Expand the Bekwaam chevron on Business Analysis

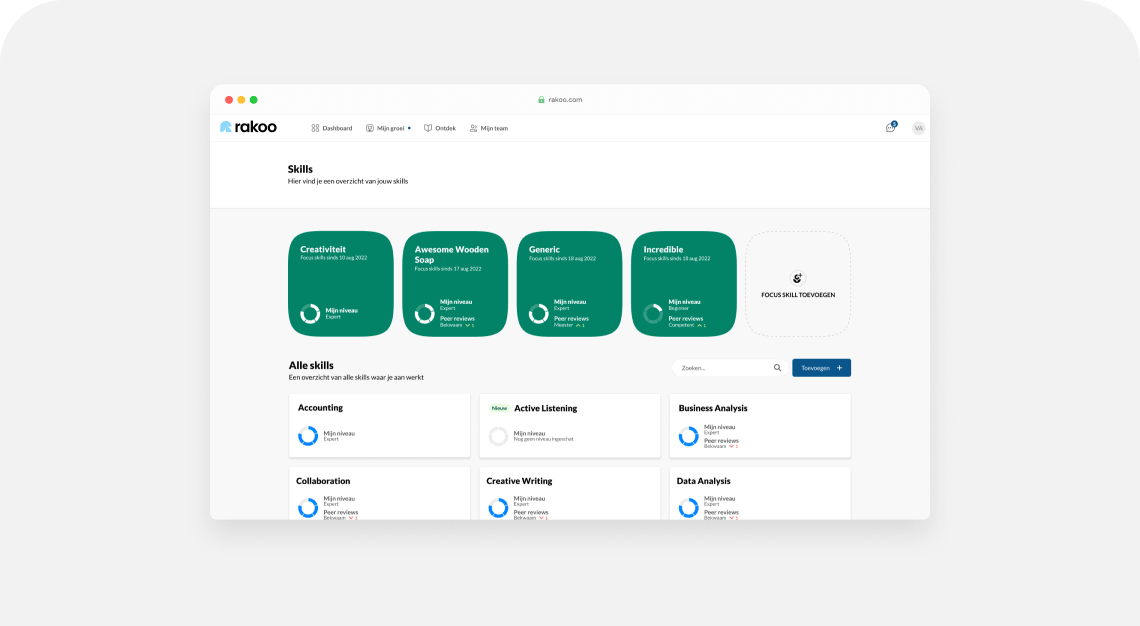click(x=731, y=446)
